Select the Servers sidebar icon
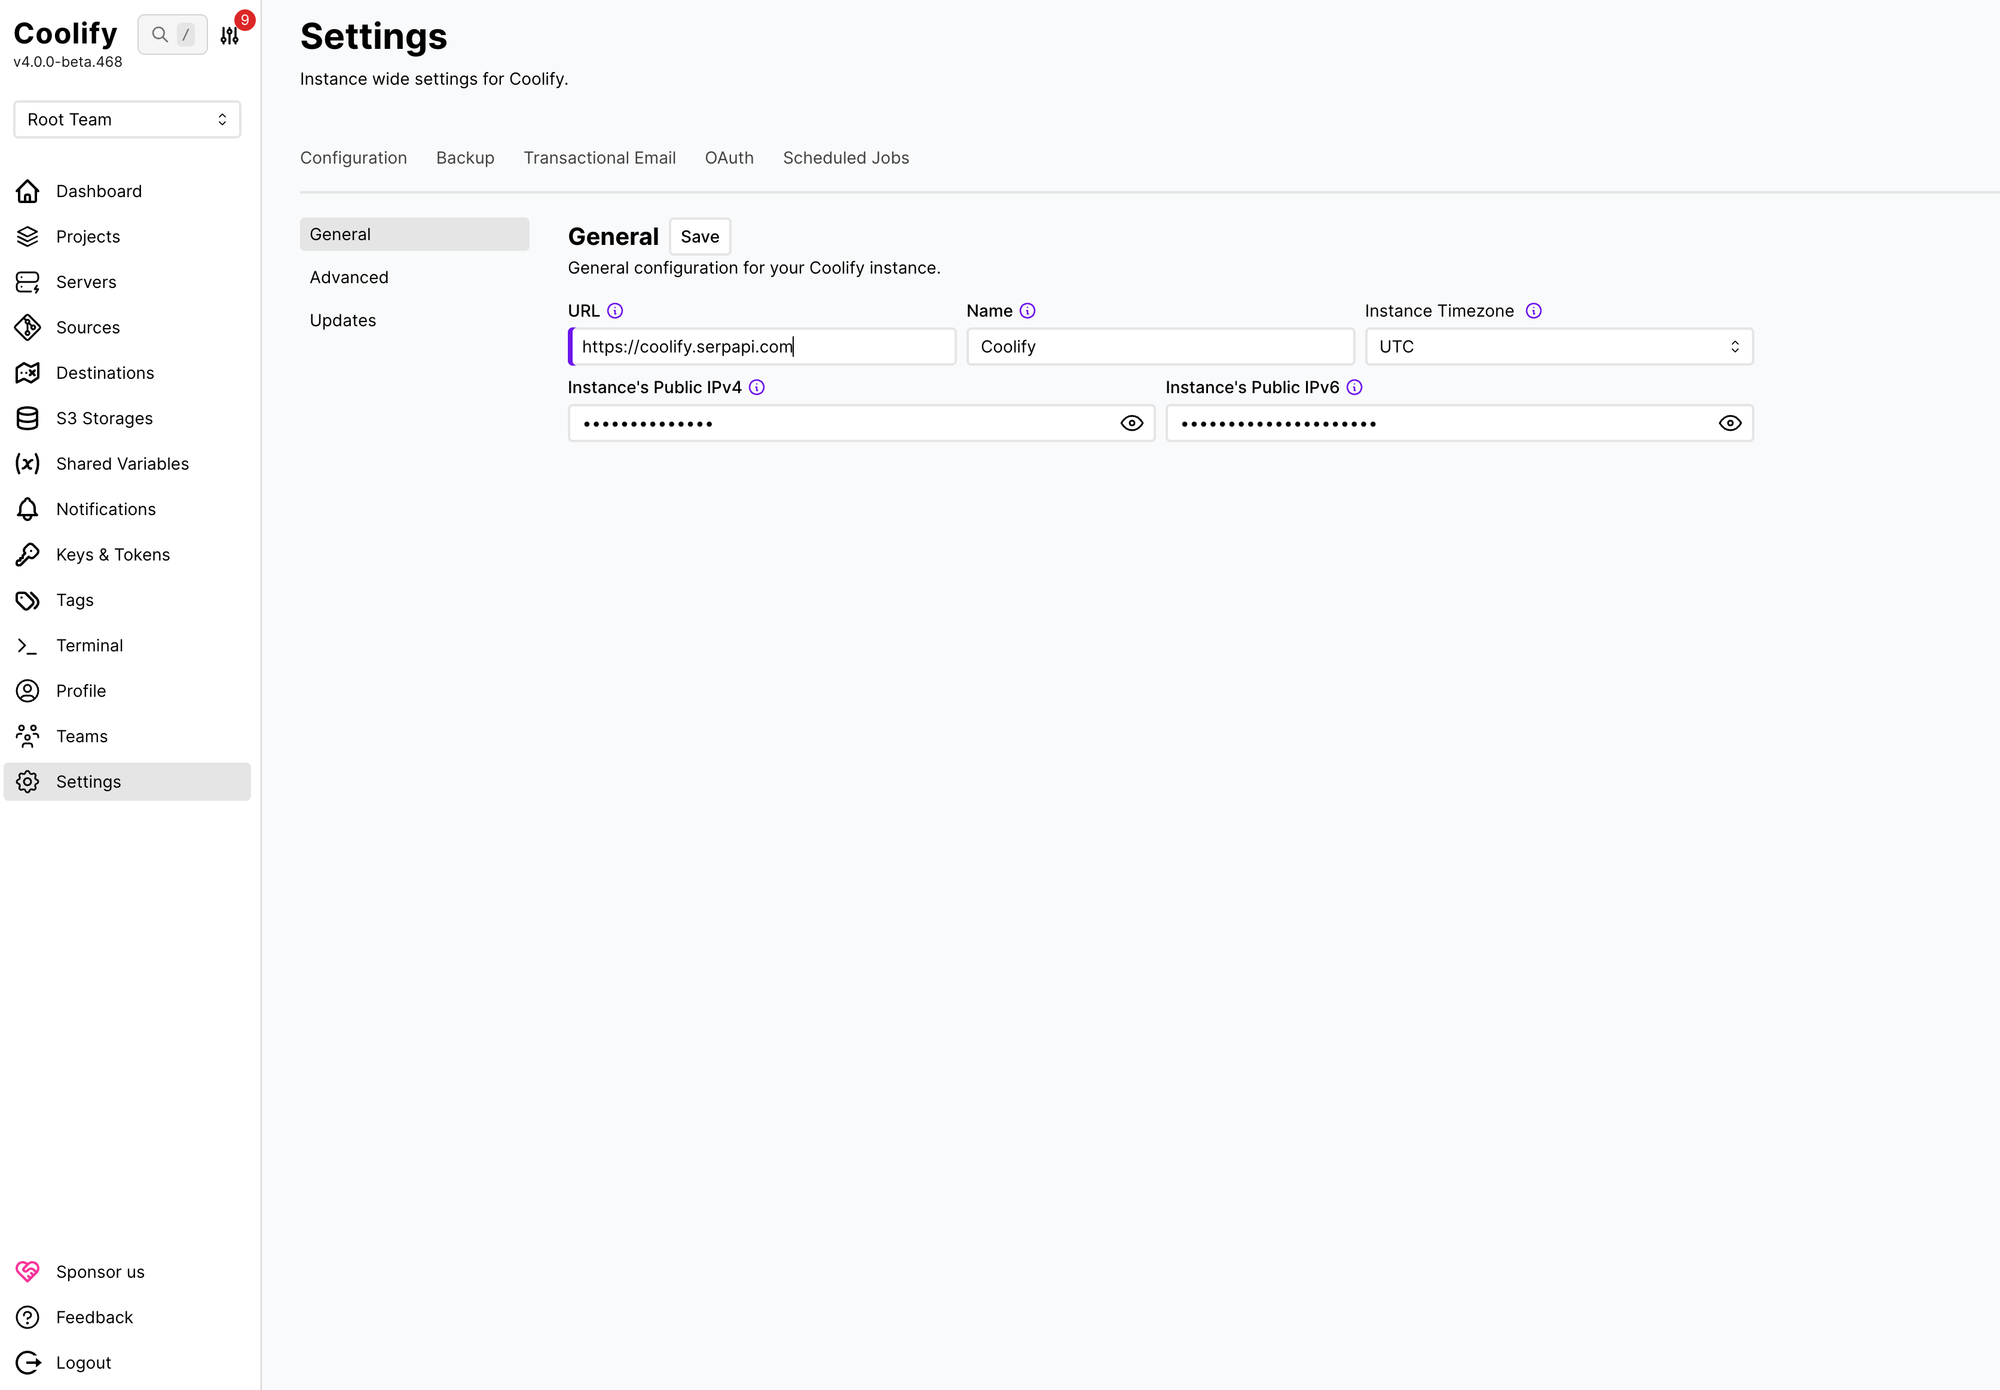The height and width of the screenshot is (1390, 2000). [x=27, y=281]
